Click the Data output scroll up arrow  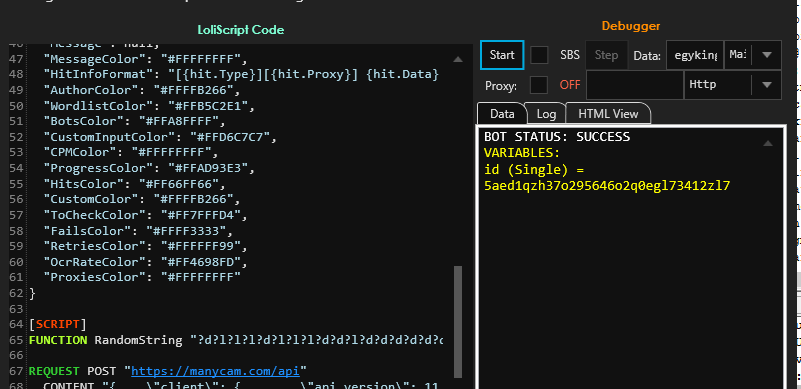tap(767, 144)
